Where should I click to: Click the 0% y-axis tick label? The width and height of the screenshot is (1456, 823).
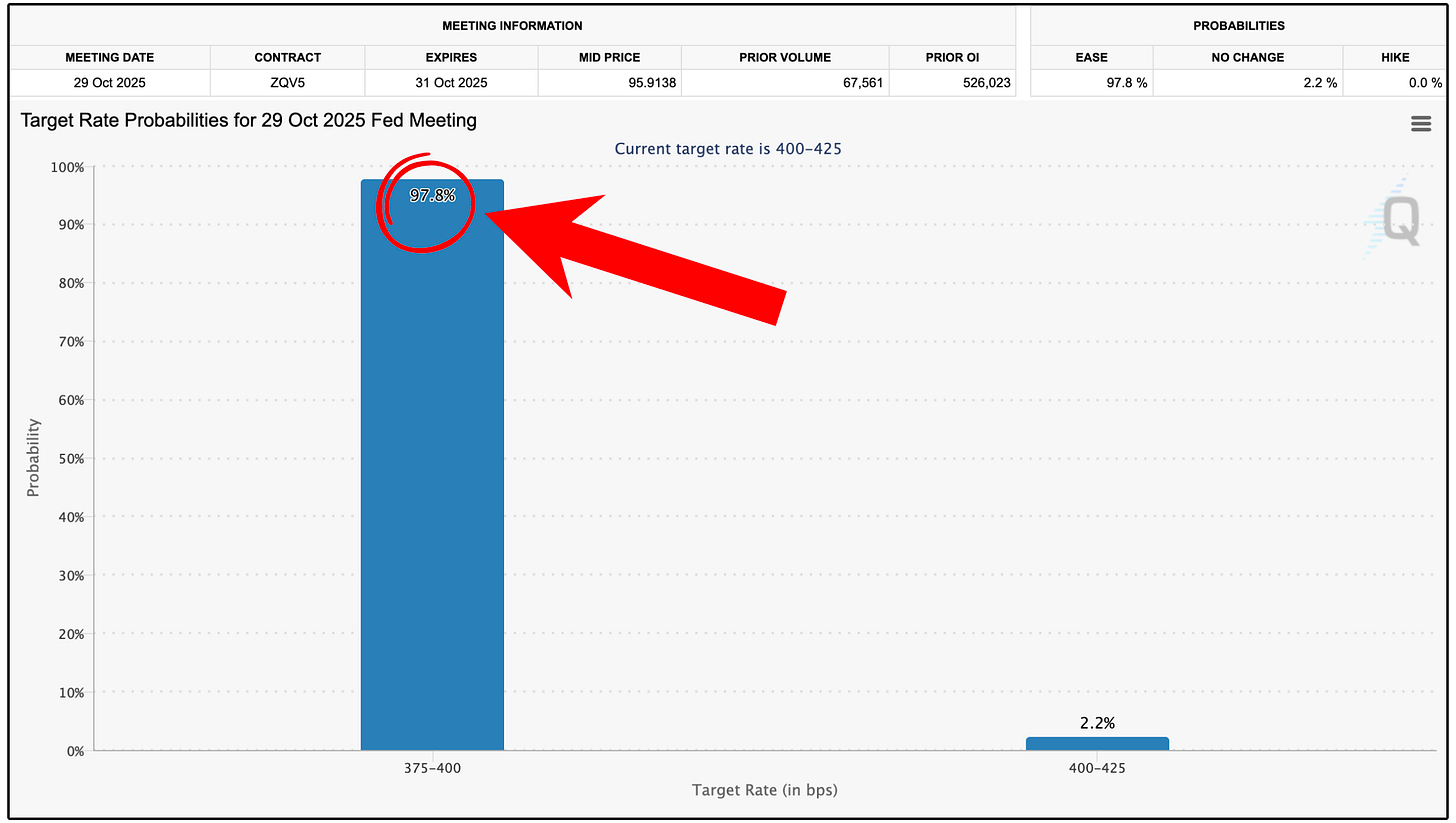[x=74, y=751]
